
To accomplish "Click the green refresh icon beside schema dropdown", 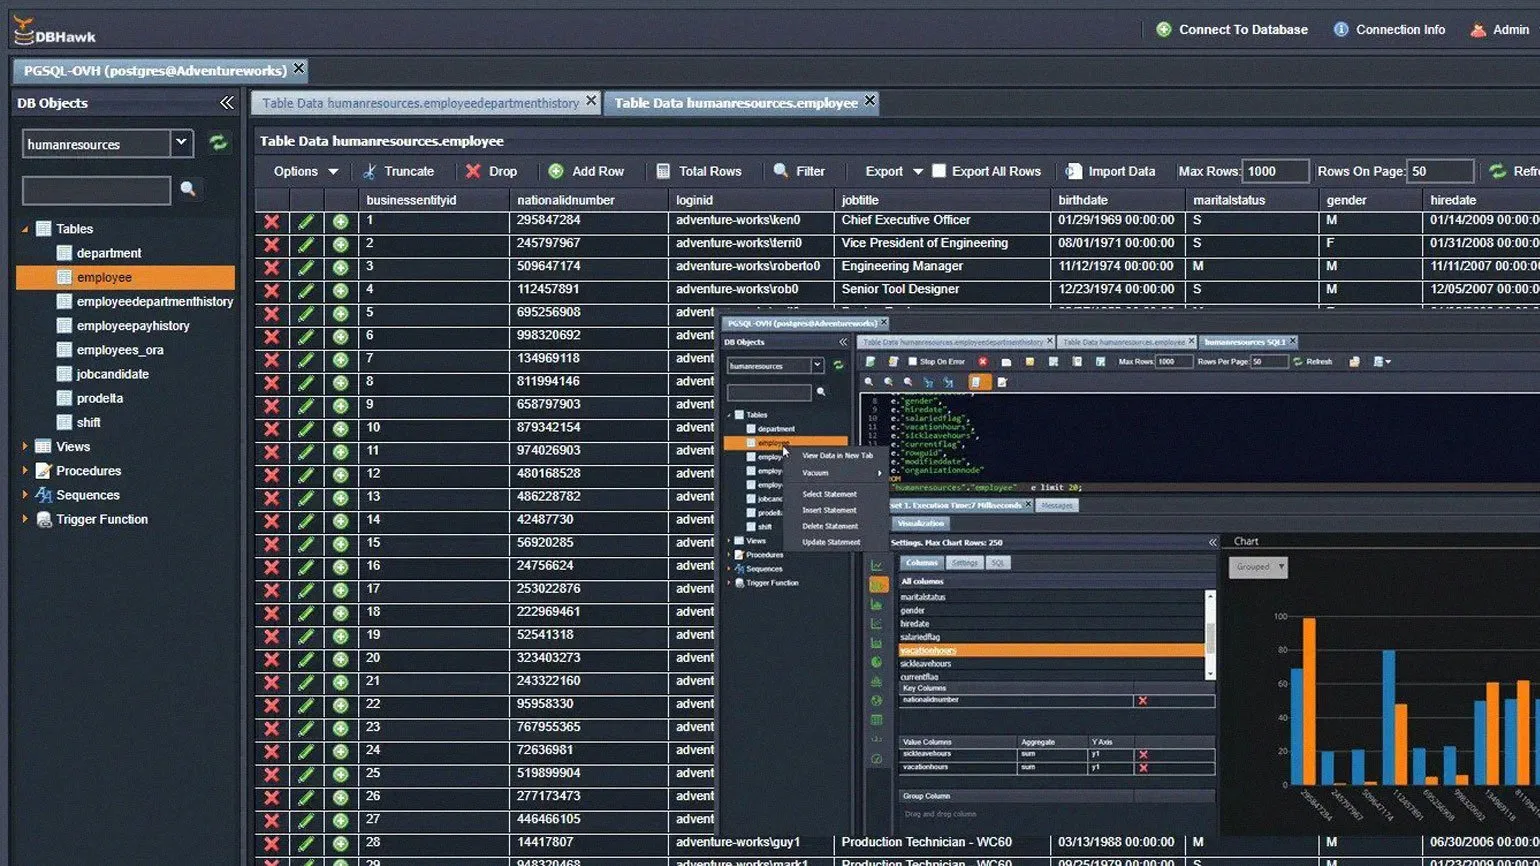I will pos(217,144).
